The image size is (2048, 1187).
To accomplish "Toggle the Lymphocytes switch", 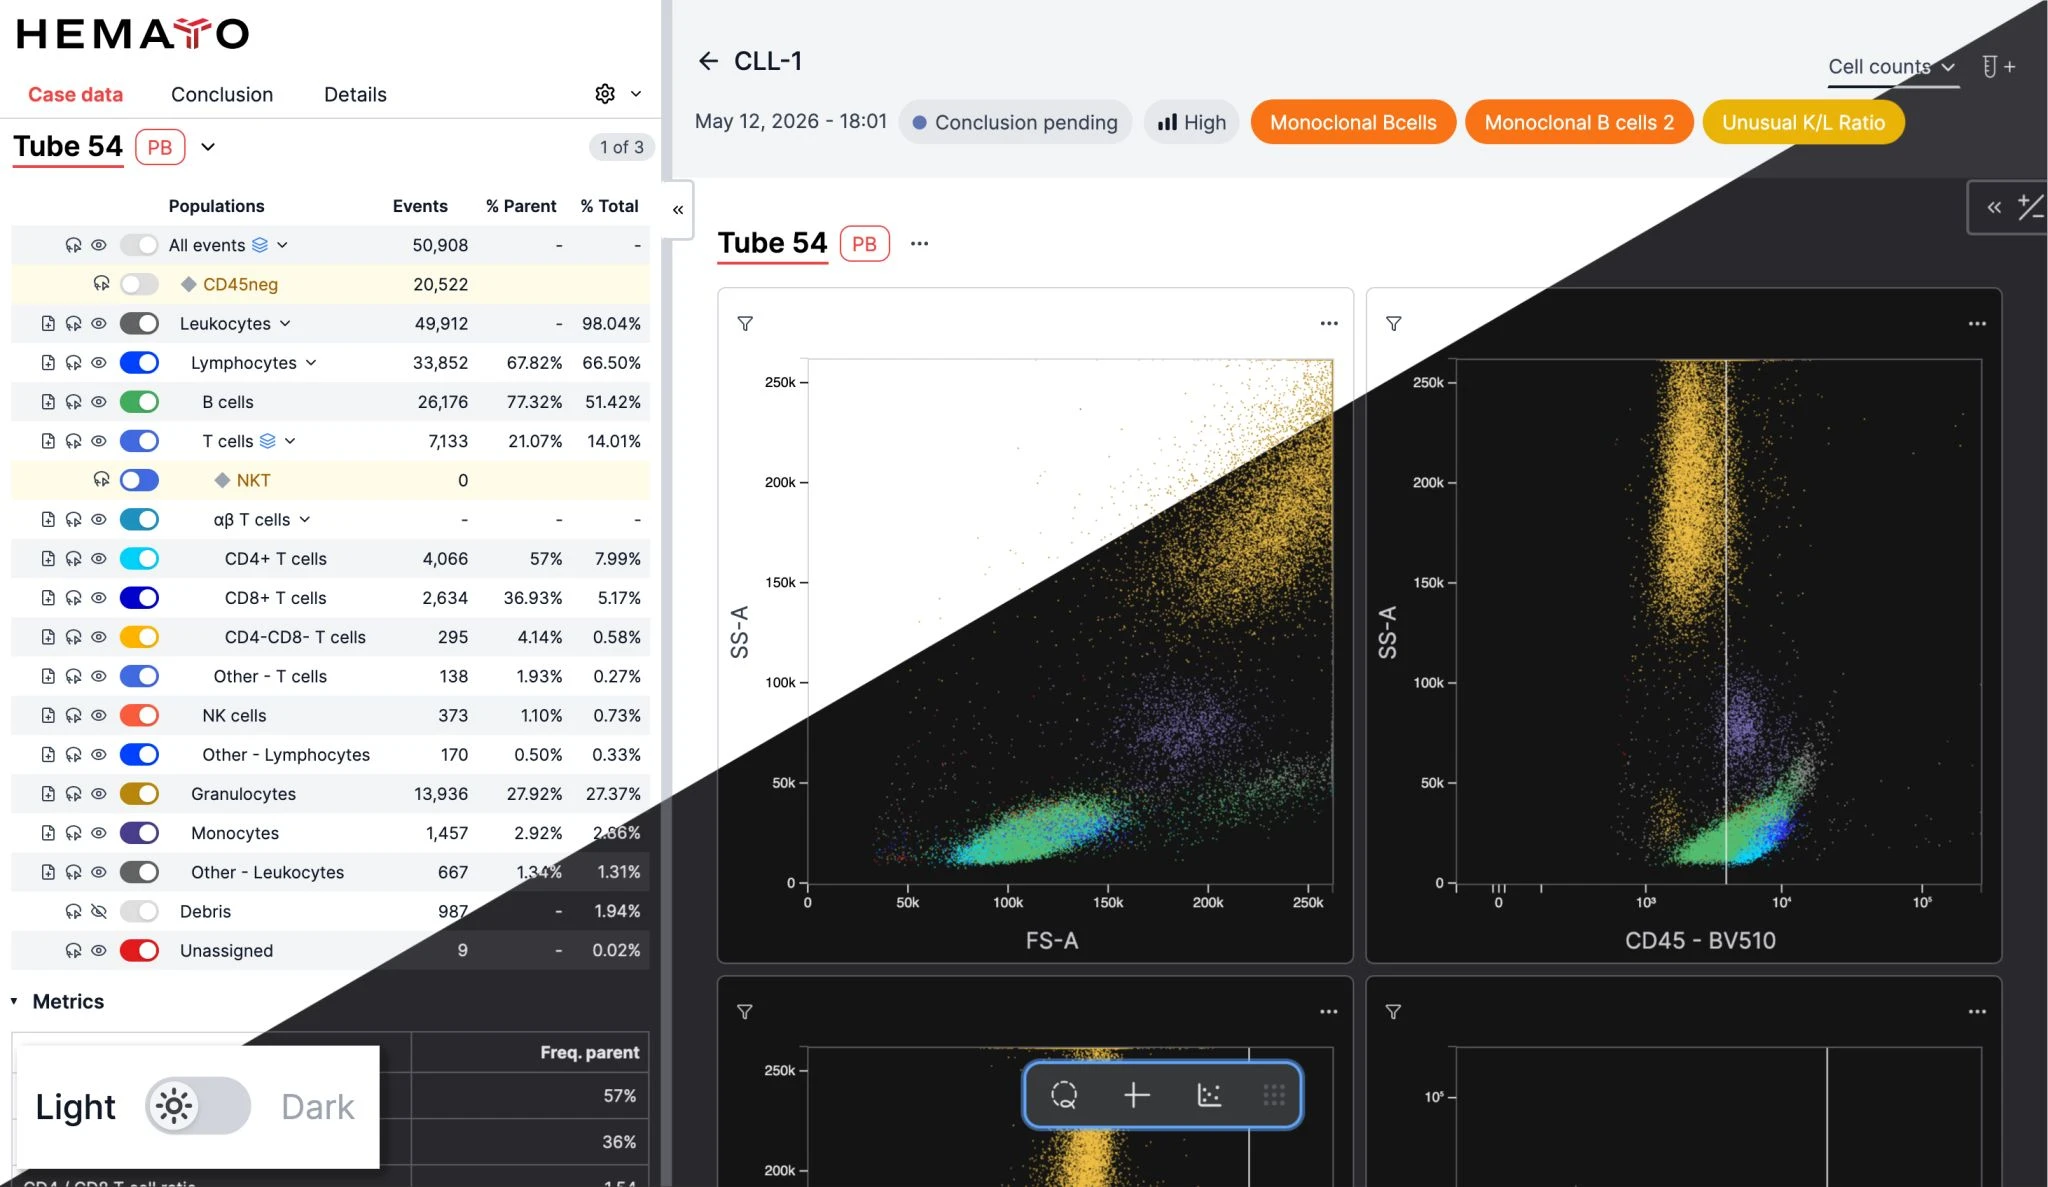I will tap(139, 363).
